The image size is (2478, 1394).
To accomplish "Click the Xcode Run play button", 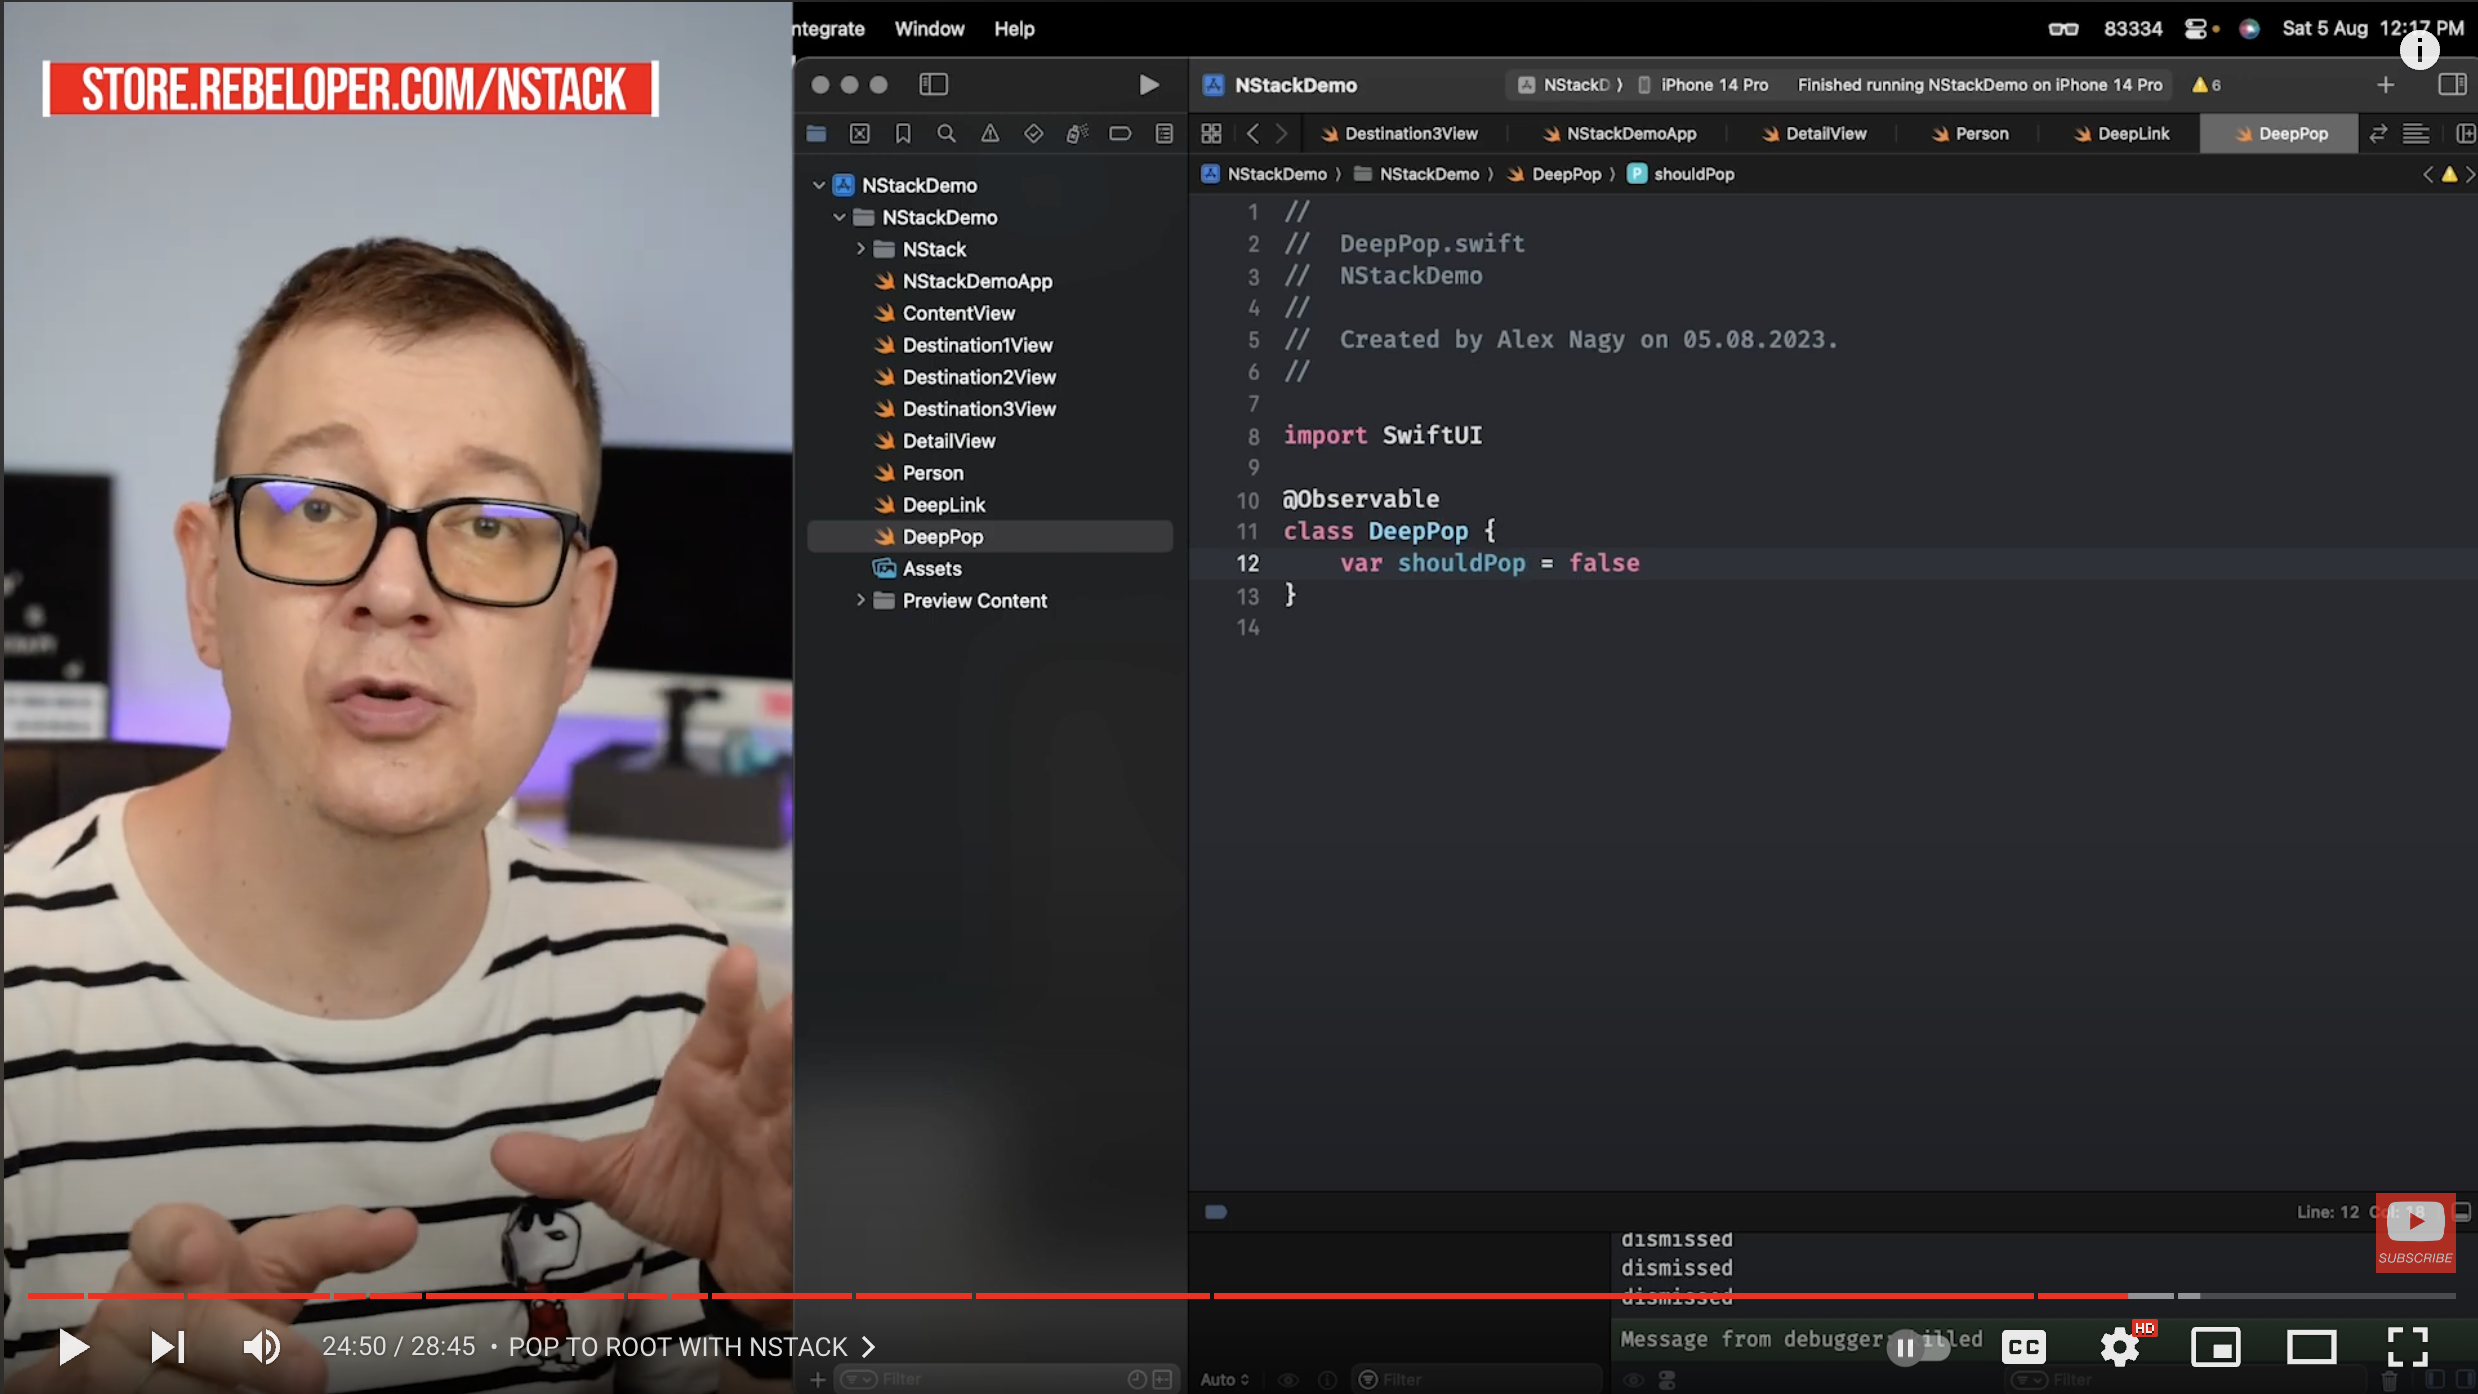I will [x=1148, y=85].
